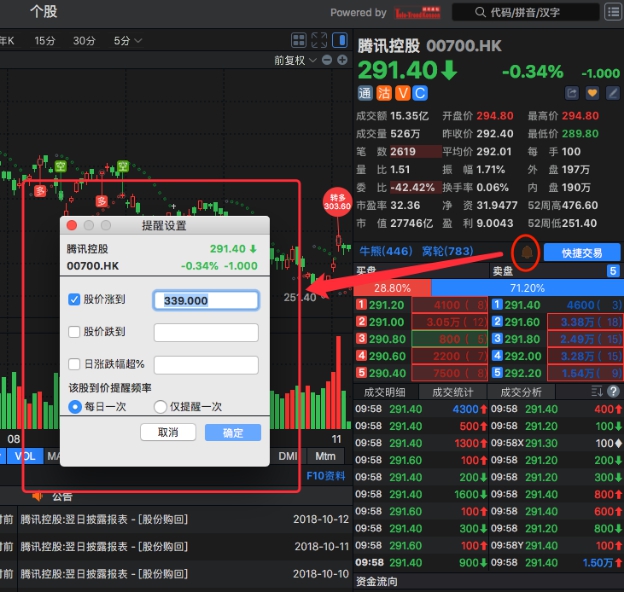Click the 股价跌到 price input field
The height and width of the screenshot is (592, 624).
(206, 332)
